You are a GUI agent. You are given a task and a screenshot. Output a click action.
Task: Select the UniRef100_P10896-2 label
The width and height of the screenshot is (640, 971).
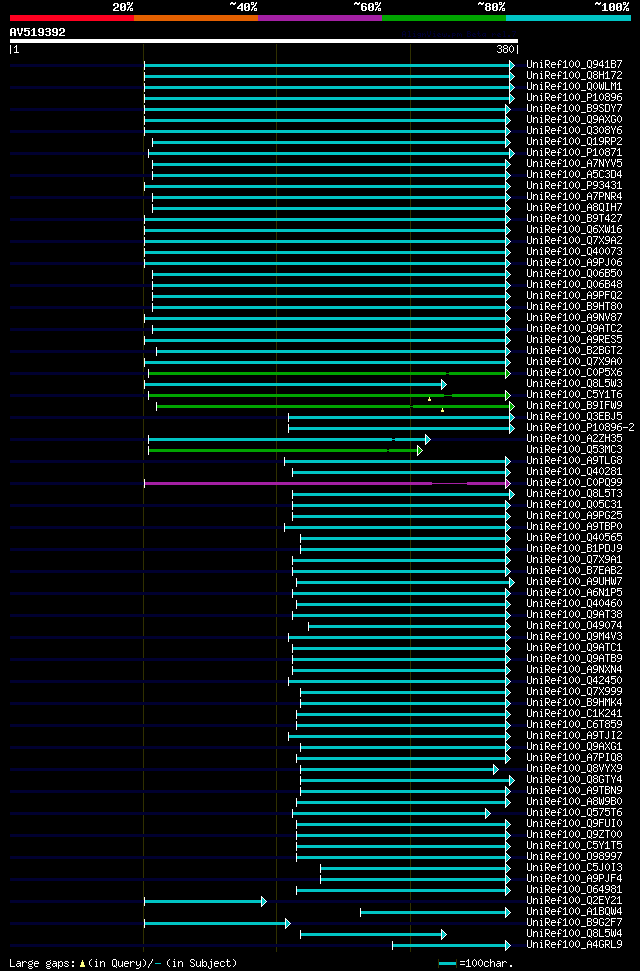[581, 428]
